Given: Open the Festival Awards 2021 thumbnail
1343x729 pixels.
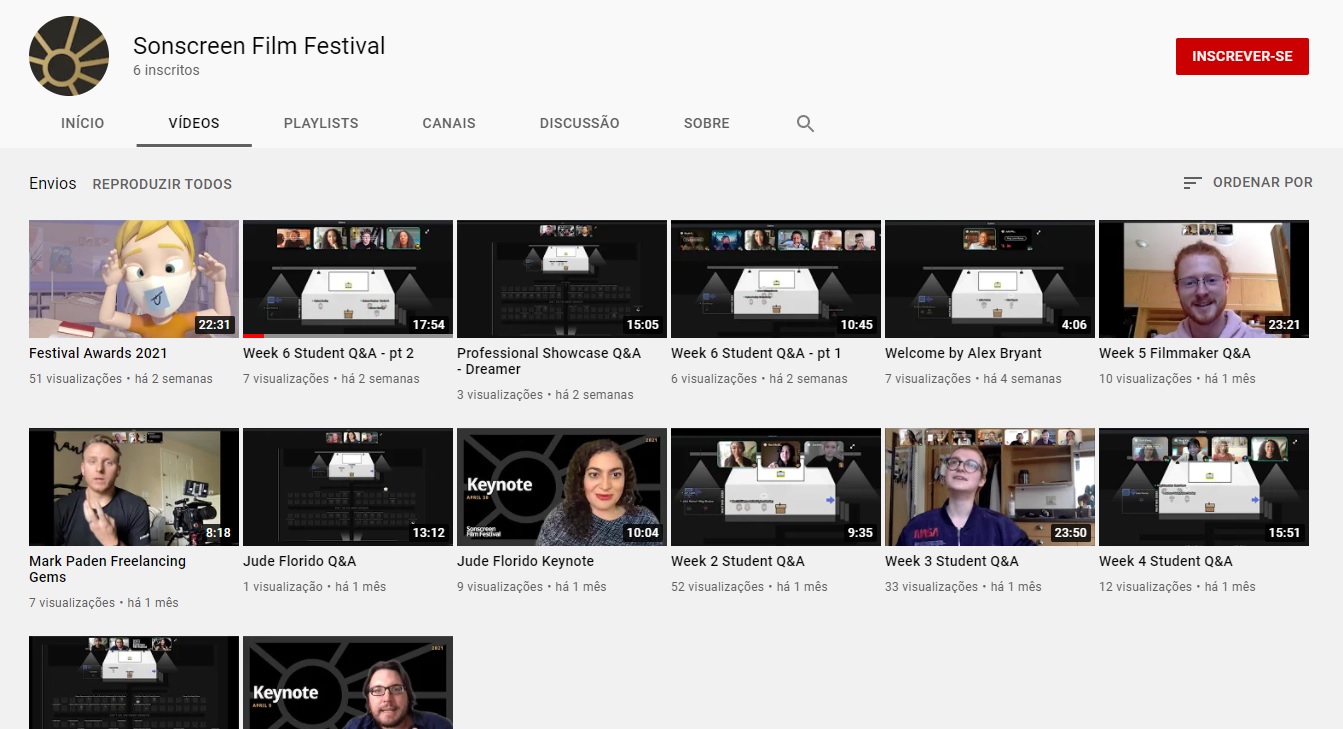Looking at the screenshot, I should tap(134, 279).
